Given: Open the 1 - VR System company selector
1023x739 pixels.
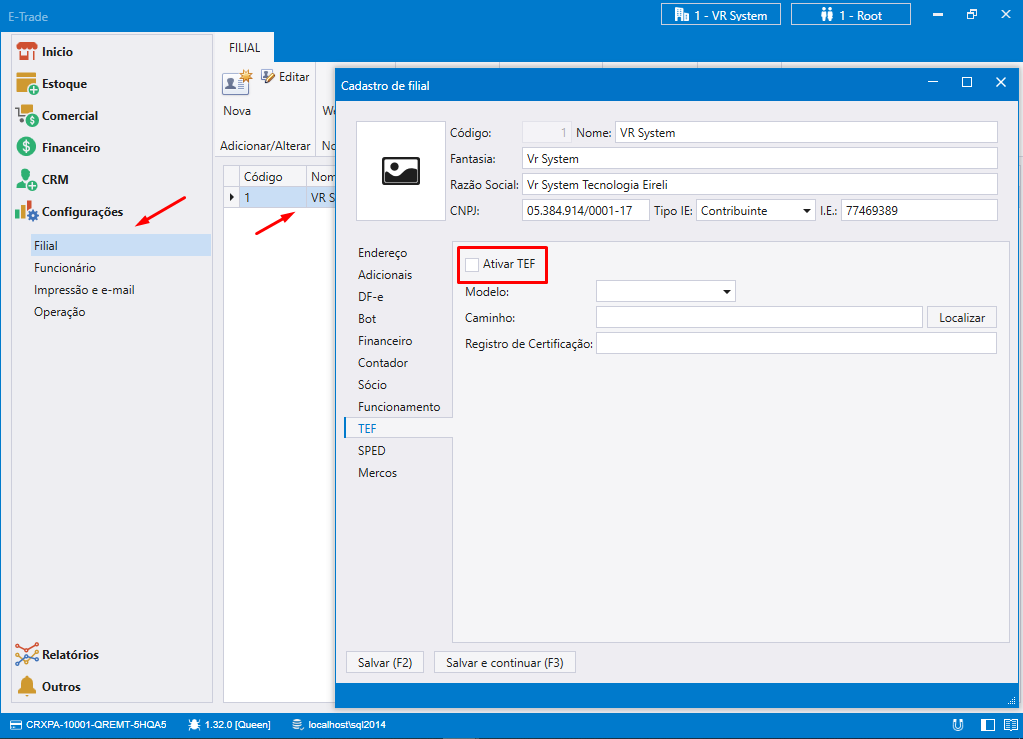Looking at the screenshot, I should pyautogui.click(x=721, y=15).
